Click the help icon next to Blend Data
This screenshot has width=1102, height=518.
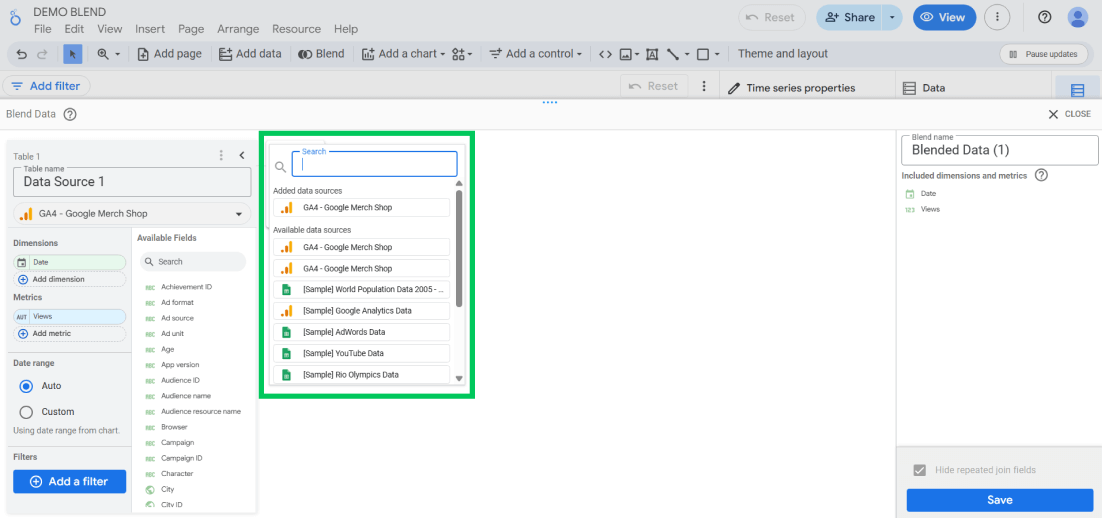[70, 114]
